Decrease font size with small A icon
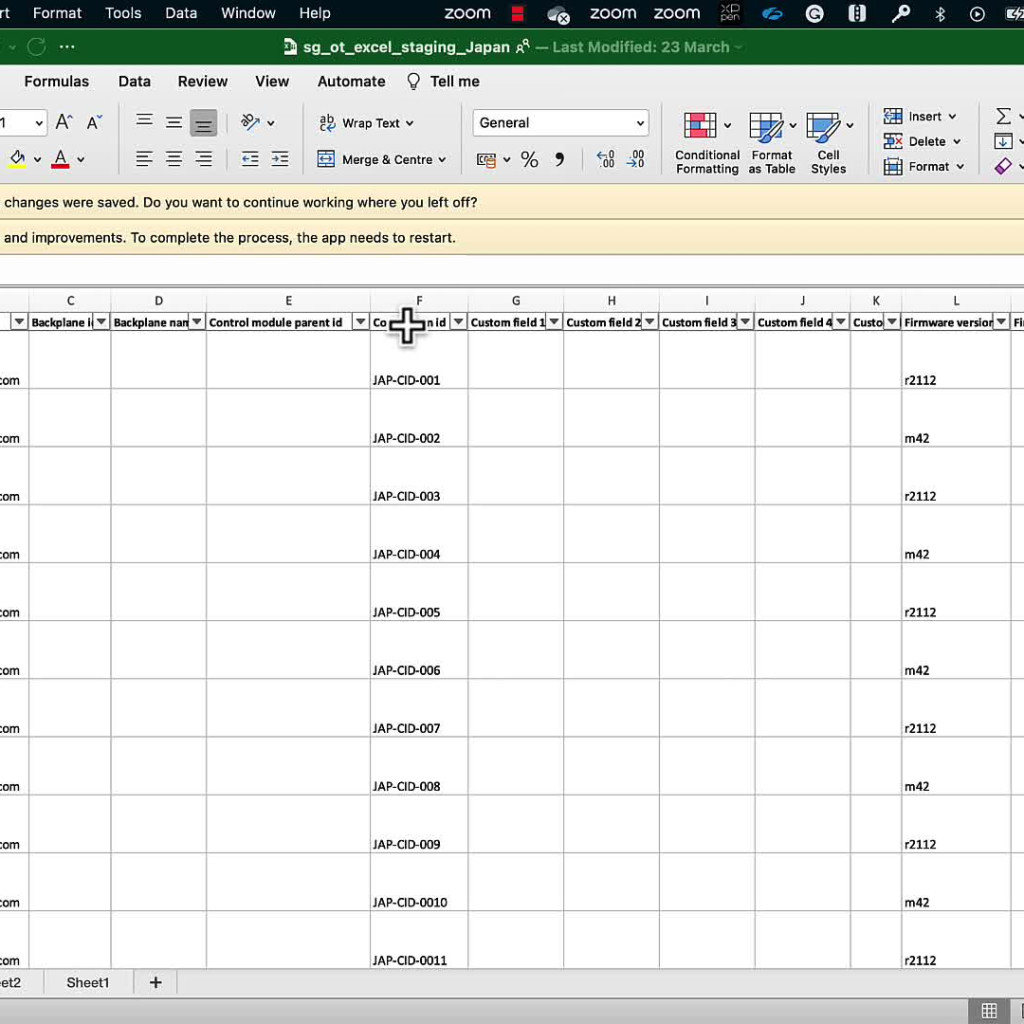The image size is (1024, 1024). [94, 122]
